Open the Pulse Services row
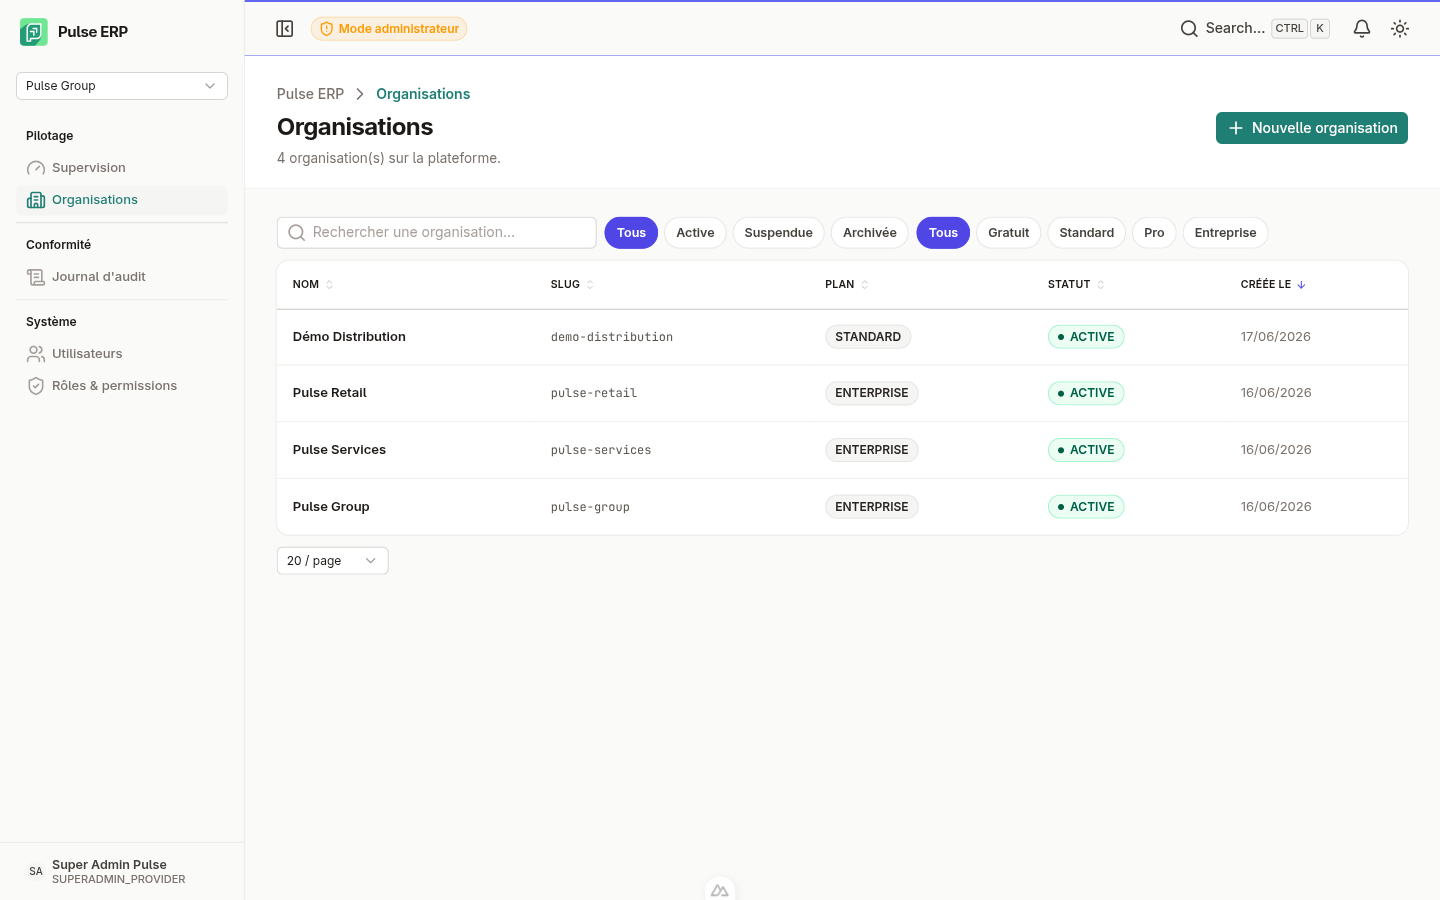Viewport: 1440px width, 900px height. pos(842,450)
